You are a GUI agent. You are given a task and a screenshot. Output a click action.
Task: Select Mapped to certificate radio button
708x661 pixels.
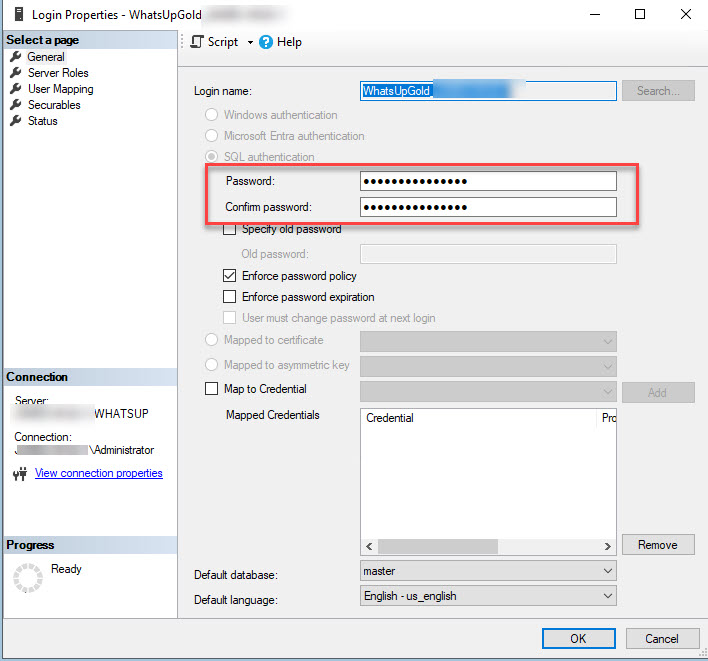click(x=211, y=340)
